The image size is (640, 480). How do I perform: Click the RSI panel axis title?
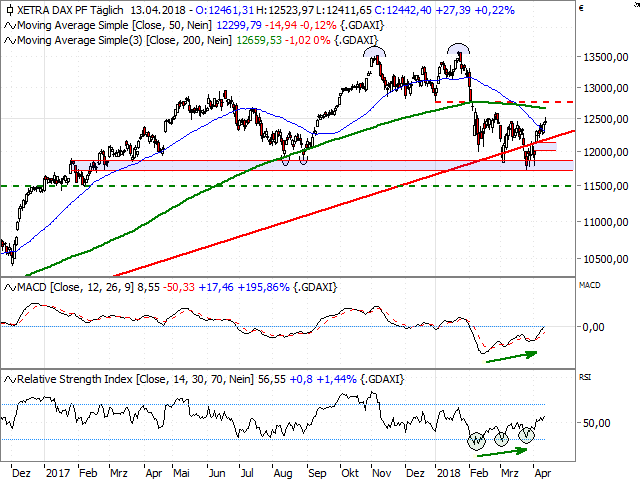(585, 378)
